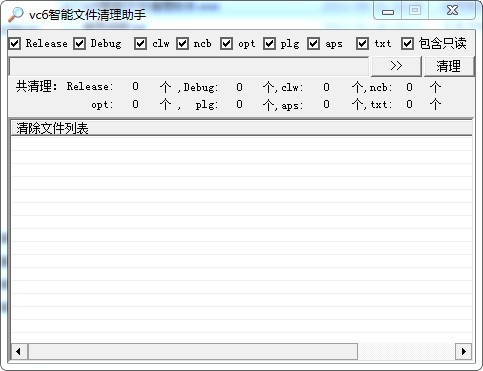
Task: Click the ncb: count label
Action: pos(381,88)
